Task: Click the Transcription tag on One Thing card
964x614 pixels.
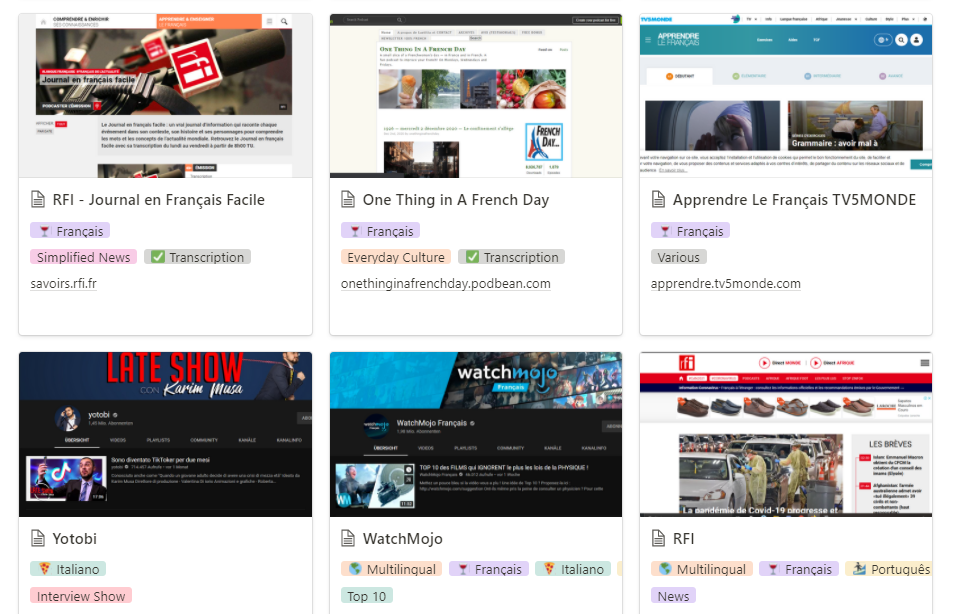Action: [x=512, y=257]
